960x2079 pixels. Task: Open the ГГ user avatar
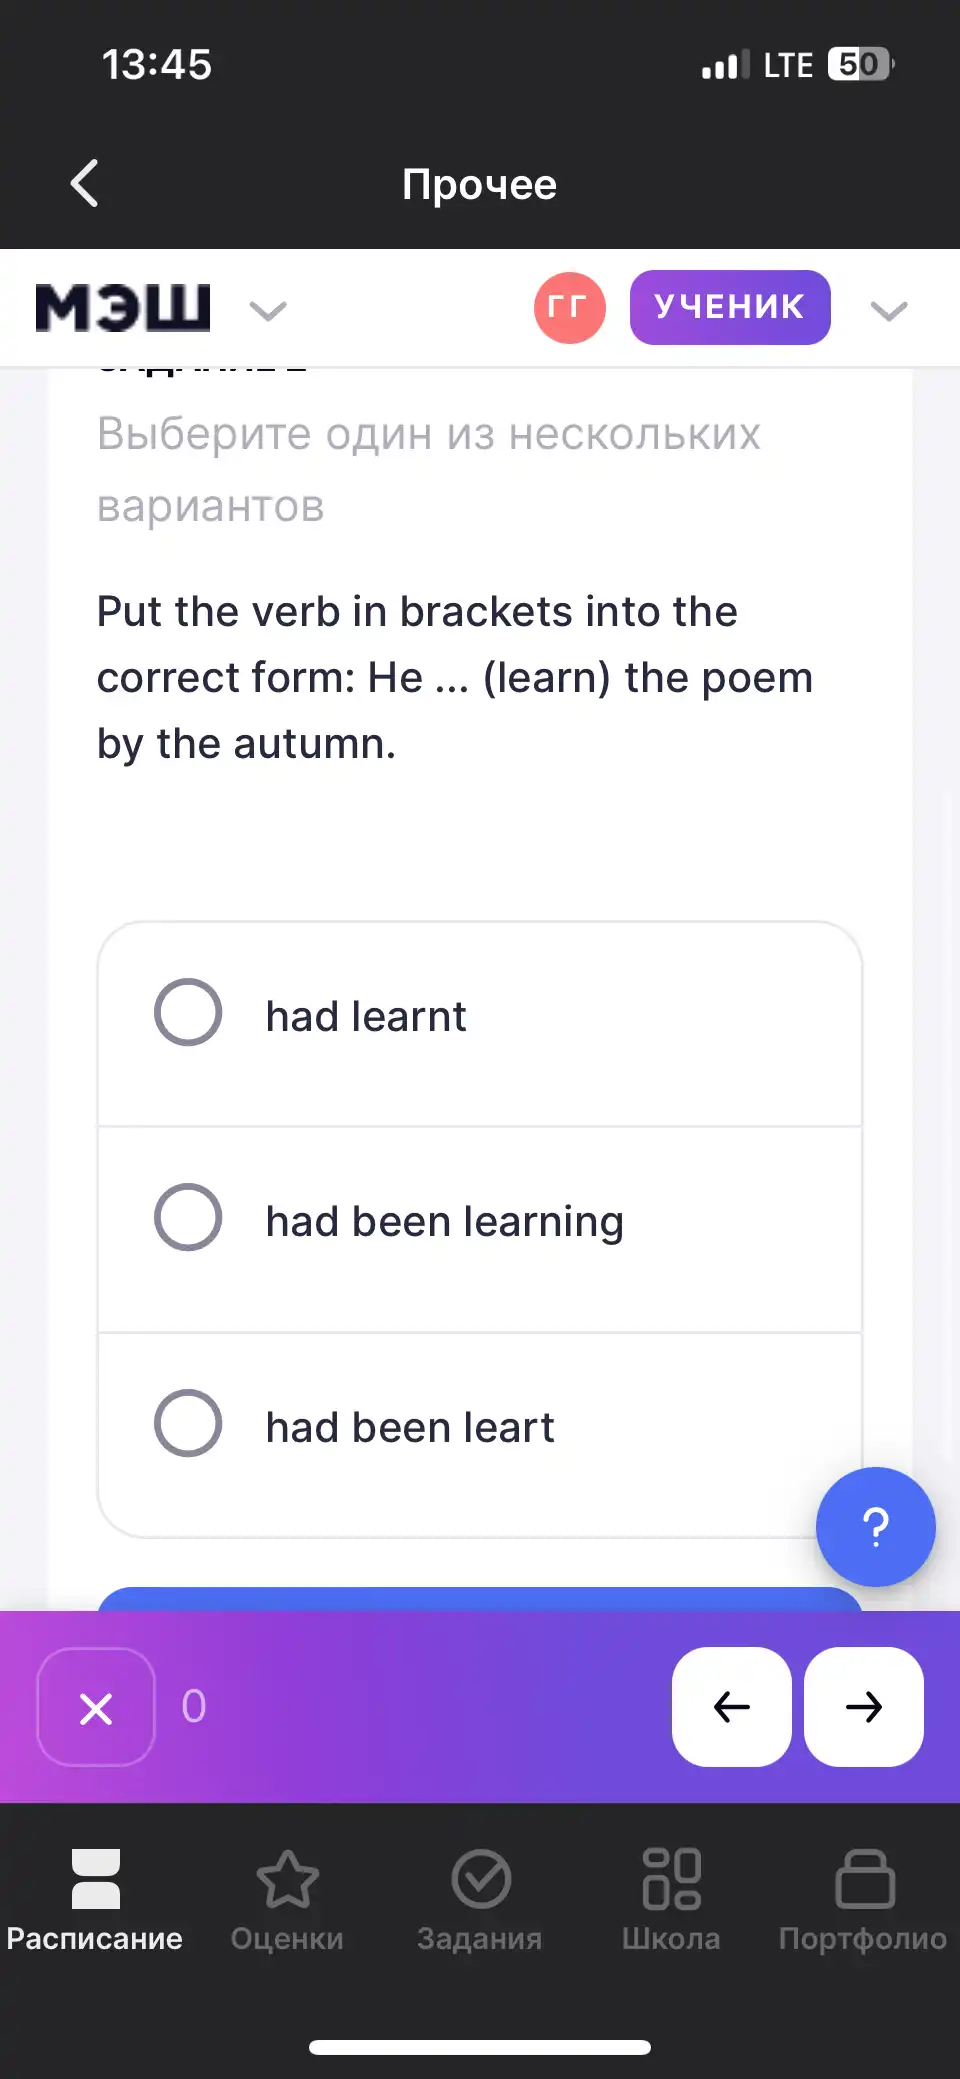click(569, 308)
